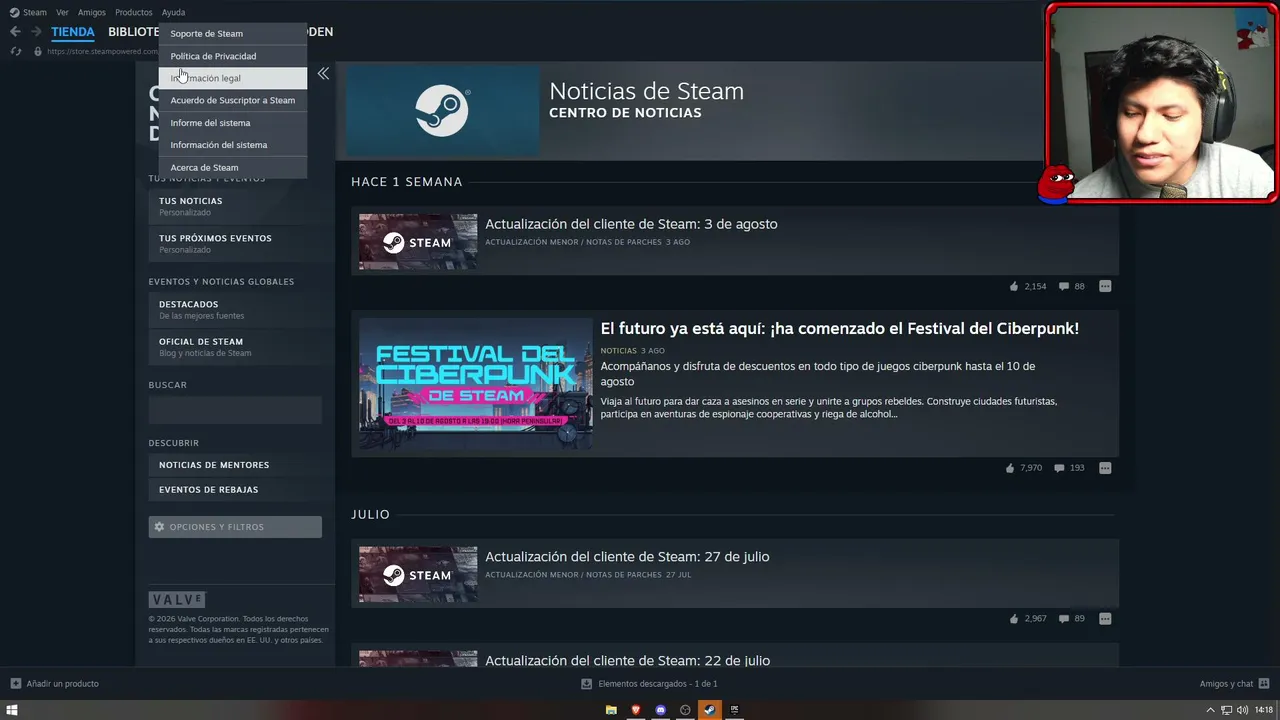
Task: Open Discord from the taskbar
Action: pos(660,710)
